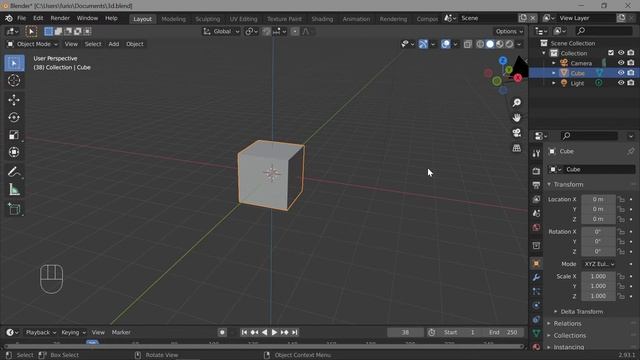
Task: Open the Modifier properties wrench tab
Action: tap(536, 278)
